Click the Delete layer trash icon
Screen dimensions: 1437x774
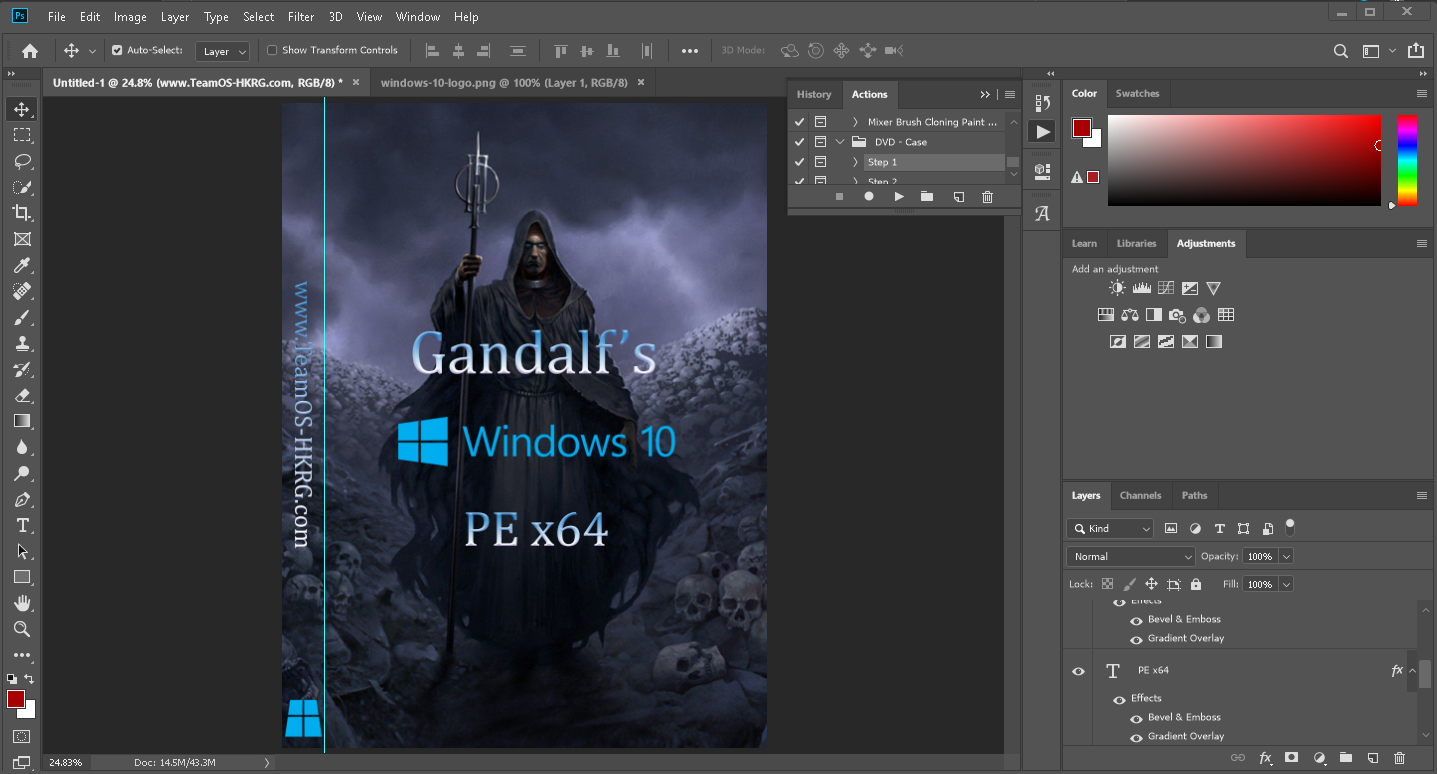tap(1399, 758)
